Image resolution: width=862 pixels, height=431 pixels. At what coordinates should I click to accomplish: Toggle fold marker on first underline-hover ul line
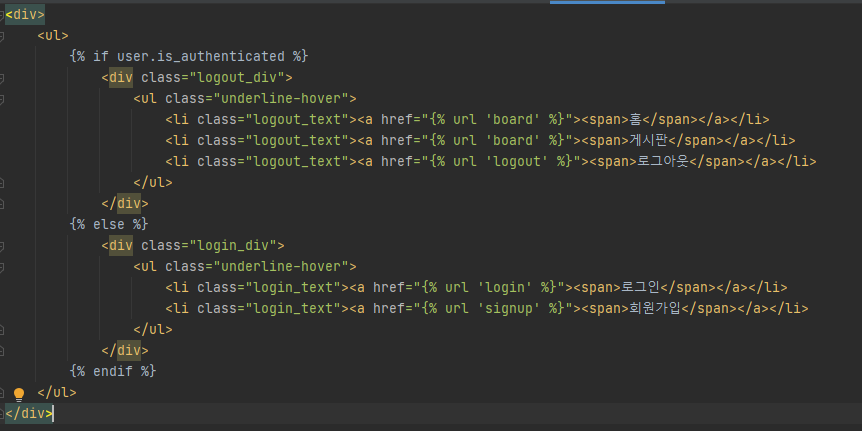click(x=2, y=99)
